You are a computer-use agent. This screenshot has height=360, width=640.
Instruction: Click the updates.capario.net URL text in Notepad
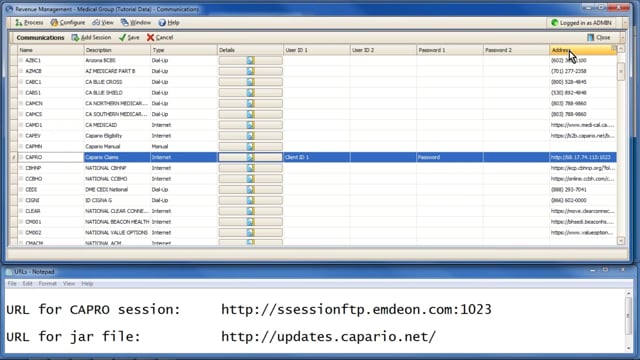(x=329, y=336)
